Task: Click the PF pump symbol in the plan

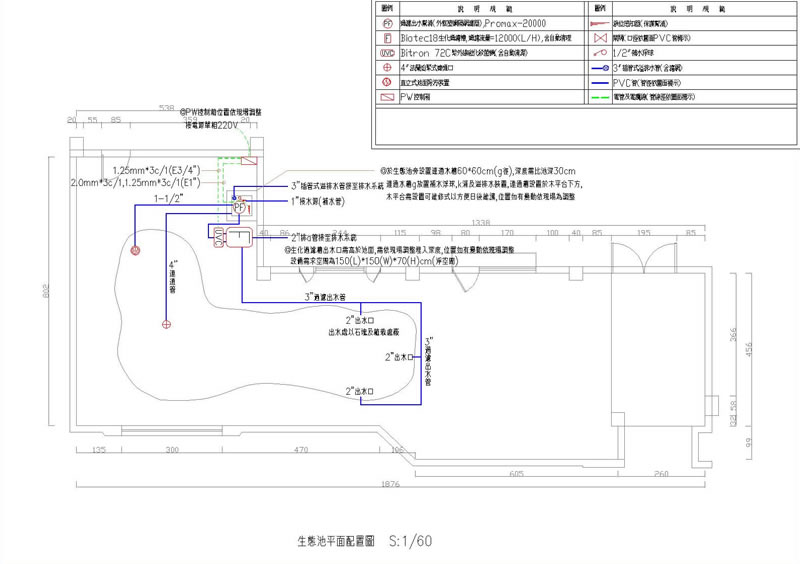Action: [238, 207]
